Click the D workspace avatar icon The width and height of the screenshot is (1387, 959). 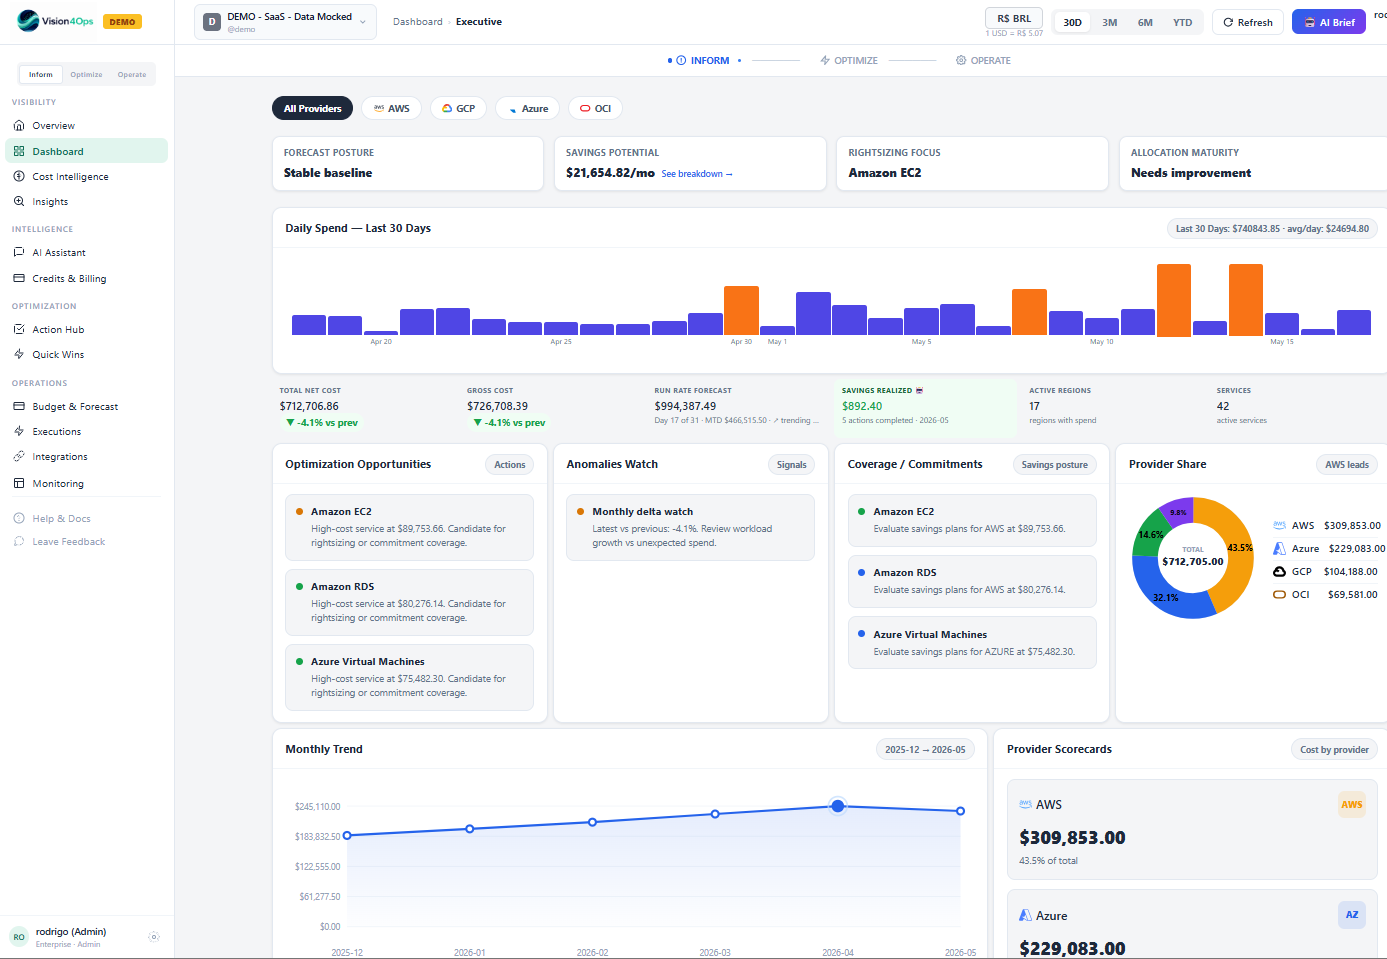click(x=212, y=22)
